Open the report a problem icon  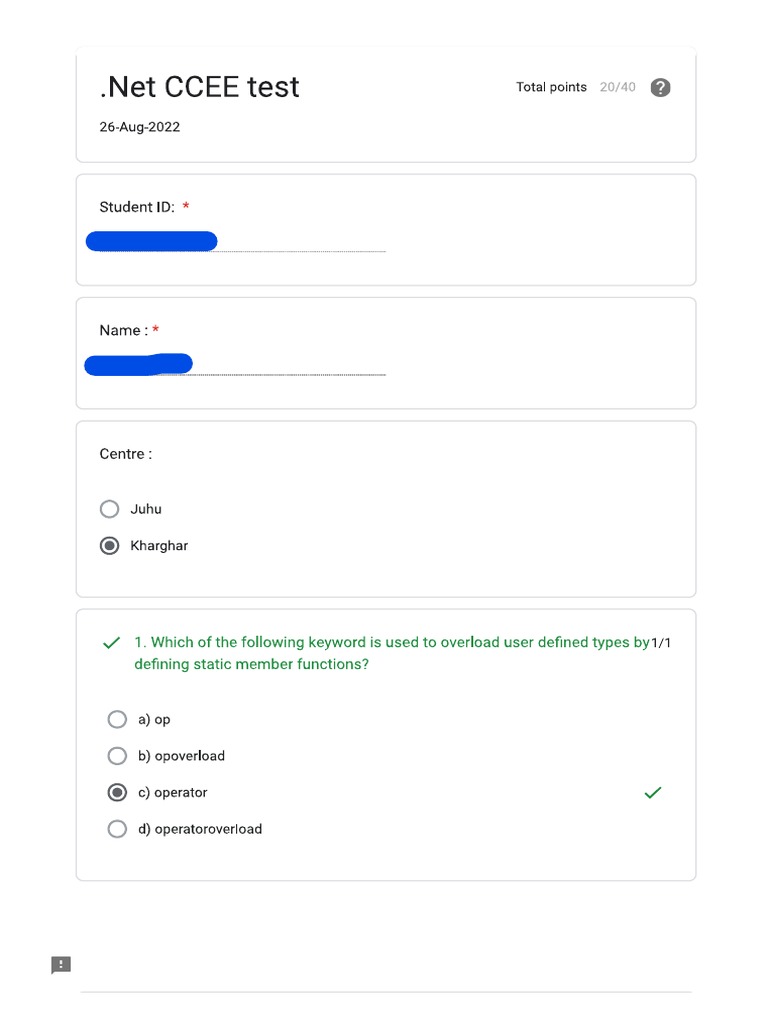pyautogui.click(x=61, y=965)
